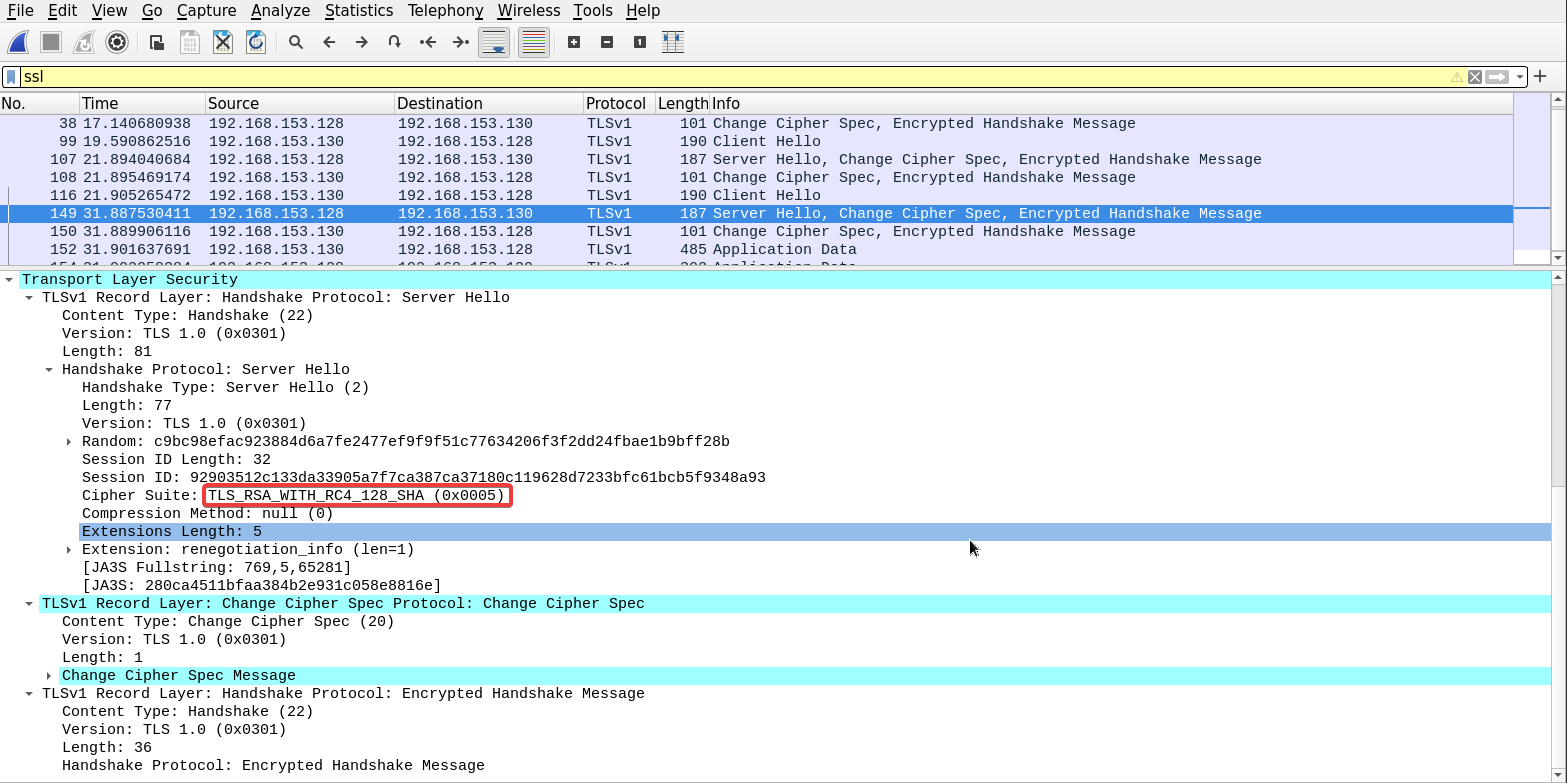
Task: Click the blue shark fin start capture icon
Action: pos(18,42)
